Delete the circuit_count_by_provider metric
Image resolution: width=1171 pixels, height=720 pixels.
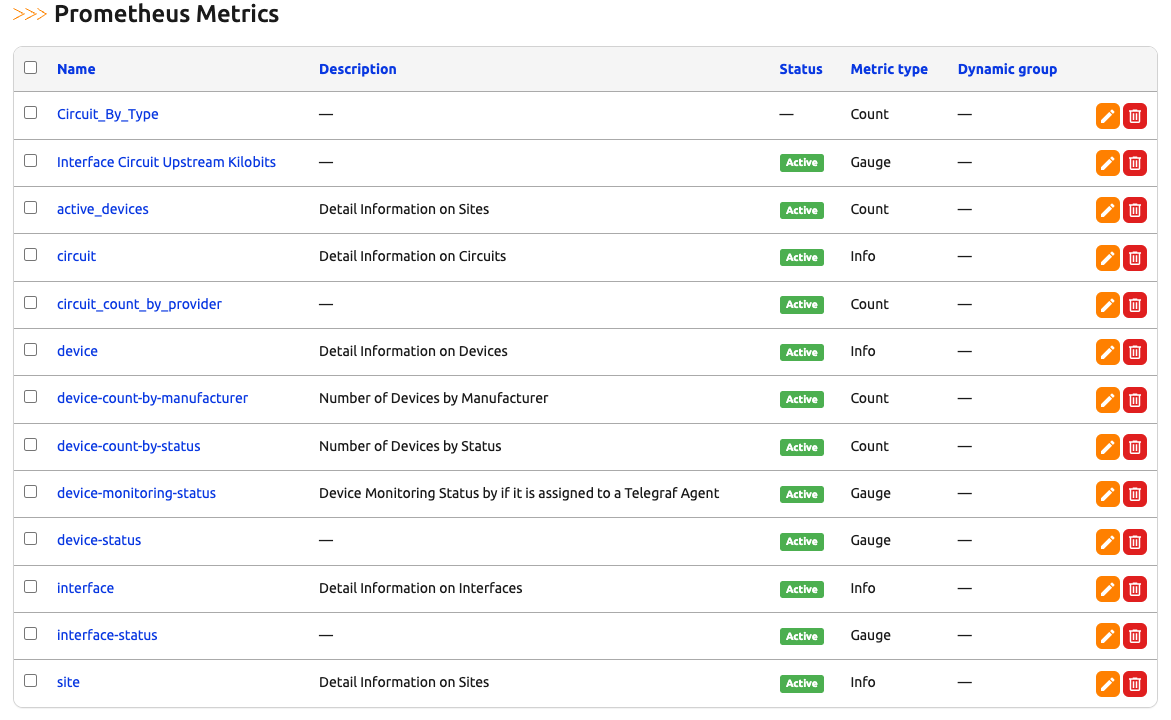[1135, 305]
